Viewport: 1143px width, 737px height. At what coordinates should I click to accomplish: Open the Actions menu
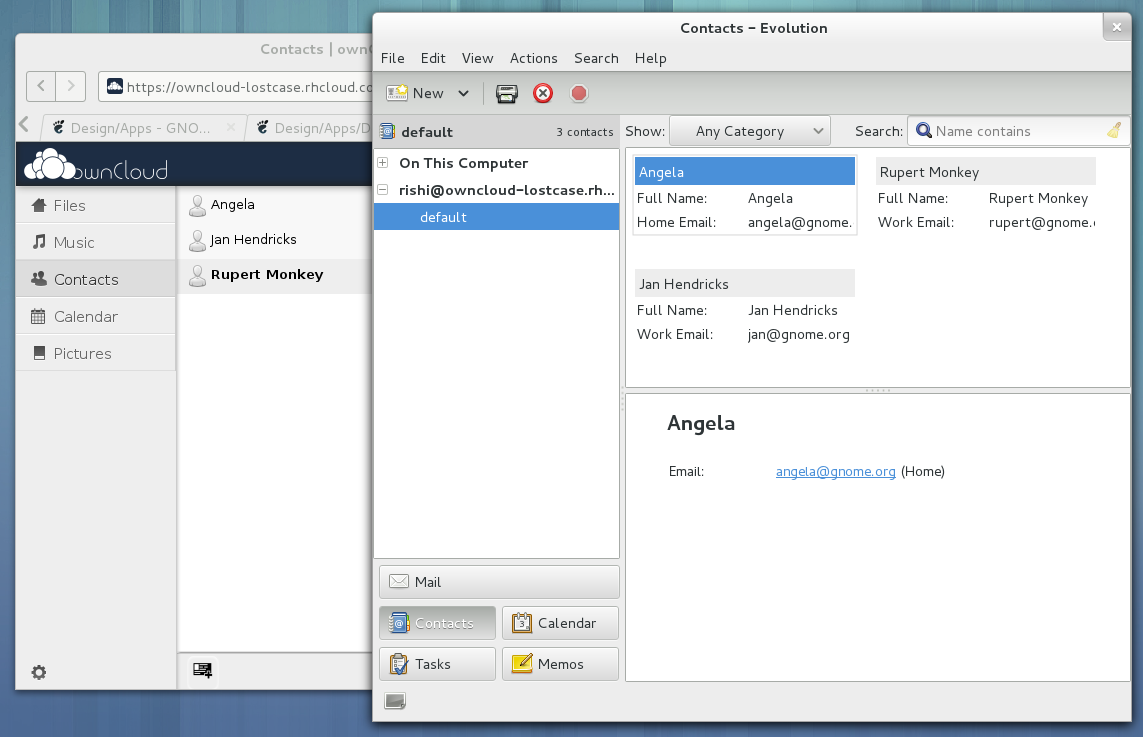coord(534,58)
